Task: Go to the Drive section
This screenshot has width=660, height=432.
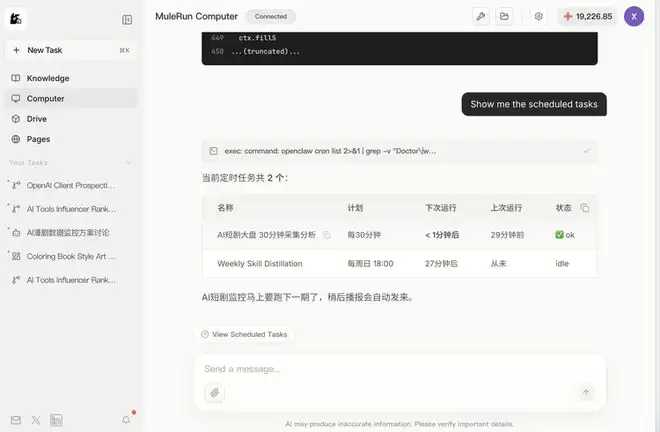Action: point(37,119)
